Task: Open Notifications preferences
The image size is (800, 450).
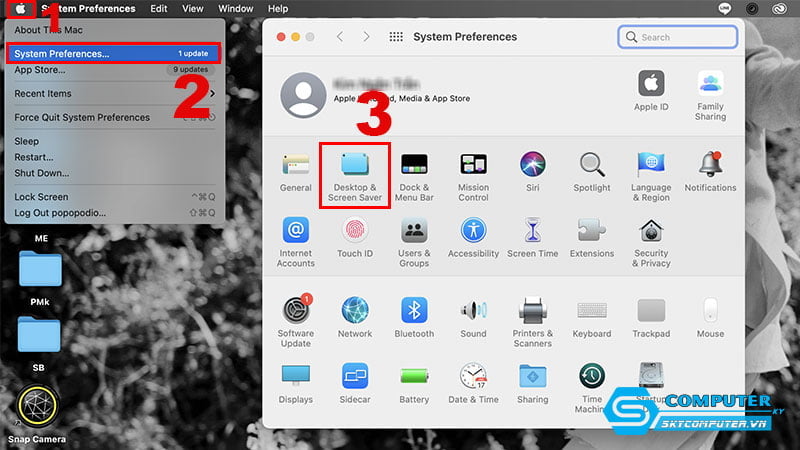Action: click(710, 172)
